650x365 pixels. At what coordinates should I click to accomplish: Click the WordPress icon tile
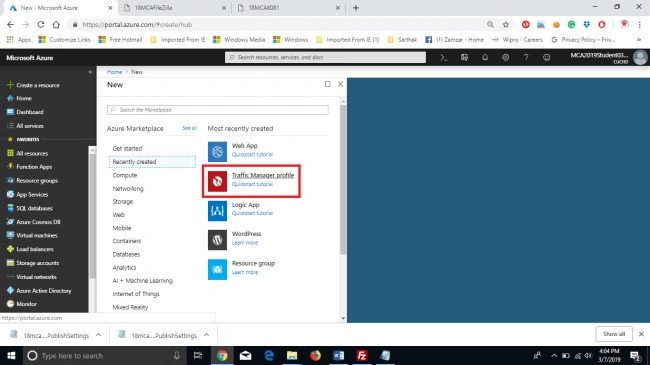pos(217,240)
